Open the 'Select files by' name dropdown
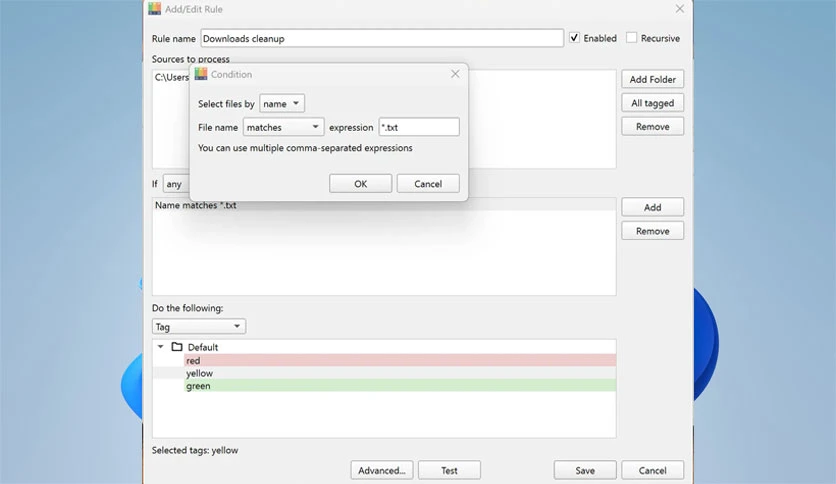The image size is (836, 484). tap(282, 103)
